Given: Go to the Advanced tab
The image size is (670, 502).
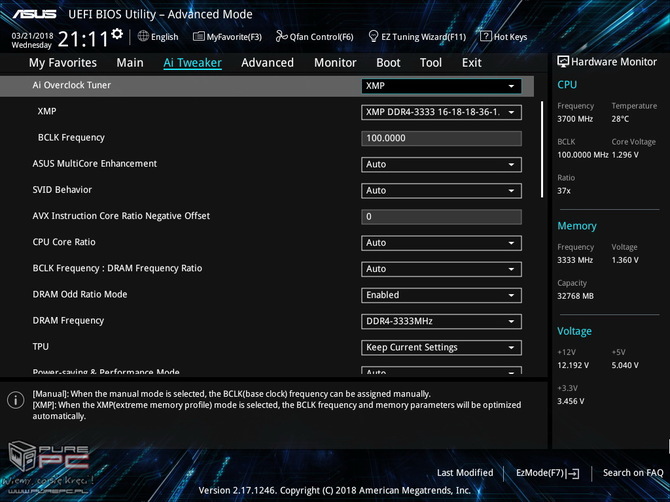Looking at the screenshot, I should (x=267, y=63).
